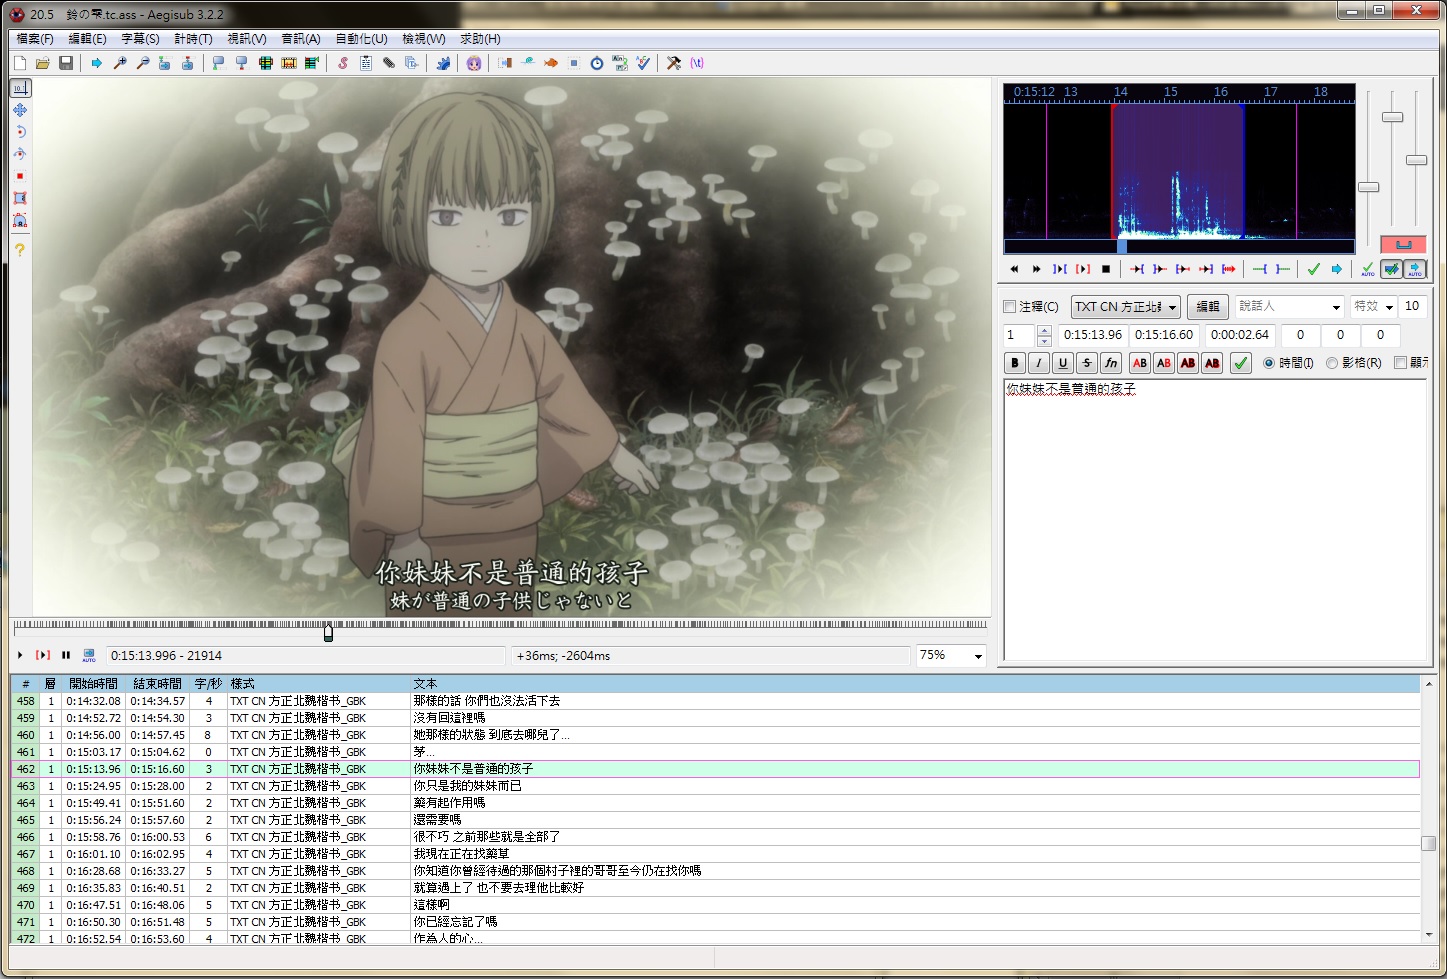Open the Attachments paperclip icon
Image resolution: width=1447 pixels, height=979 pixels.
tap(389, 63)
